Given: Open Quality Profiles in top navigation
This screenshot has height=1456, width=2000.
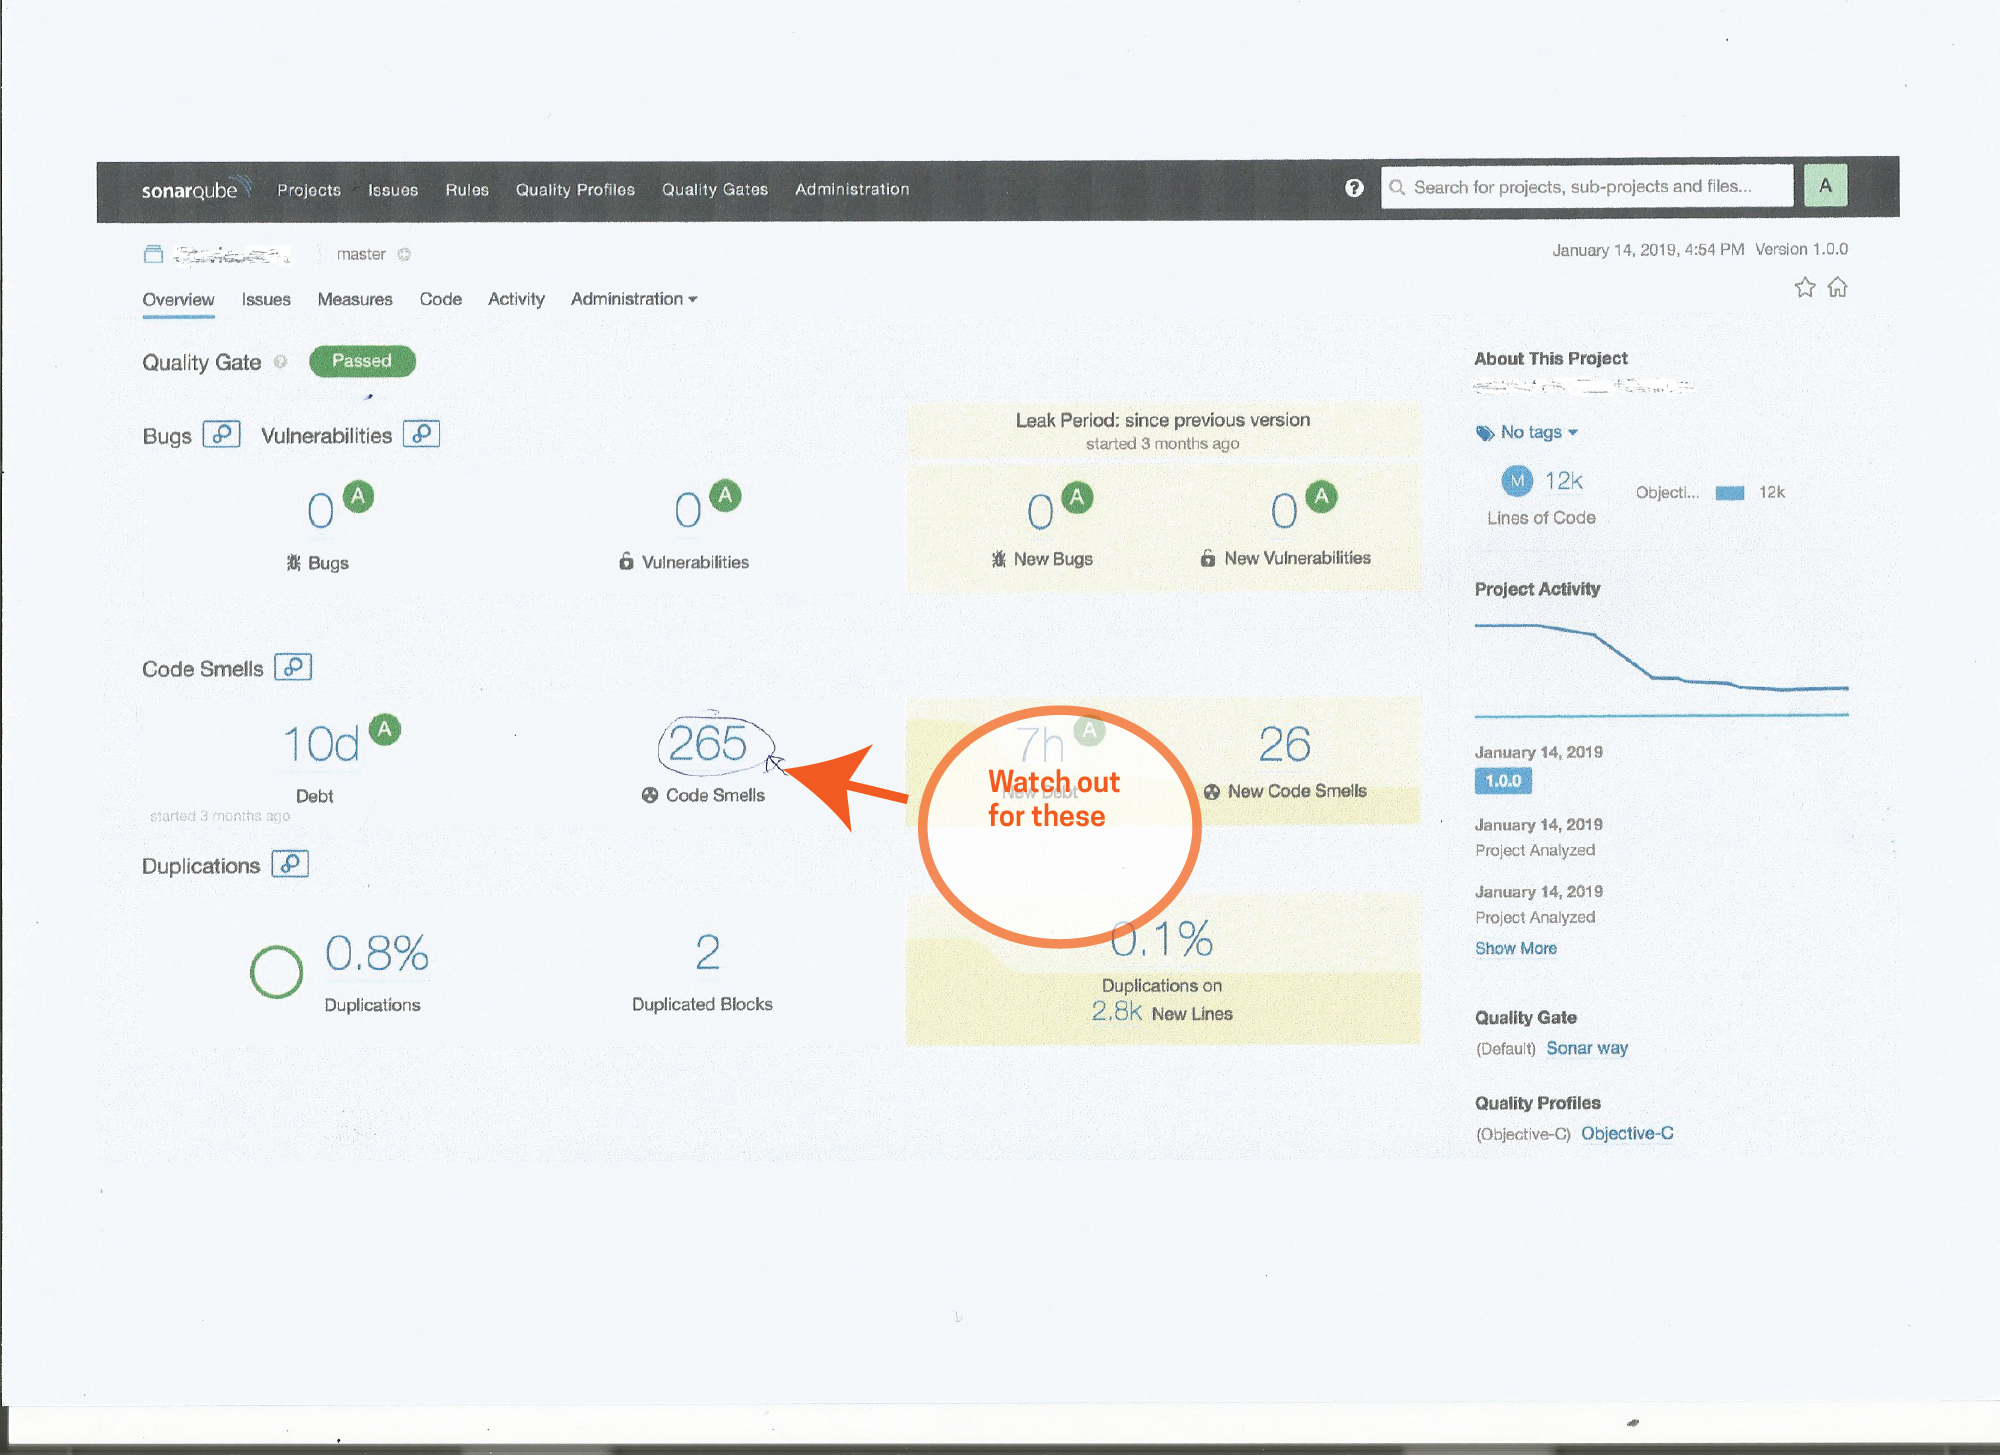Looking at the screenshot, I should tap(575, 190).
